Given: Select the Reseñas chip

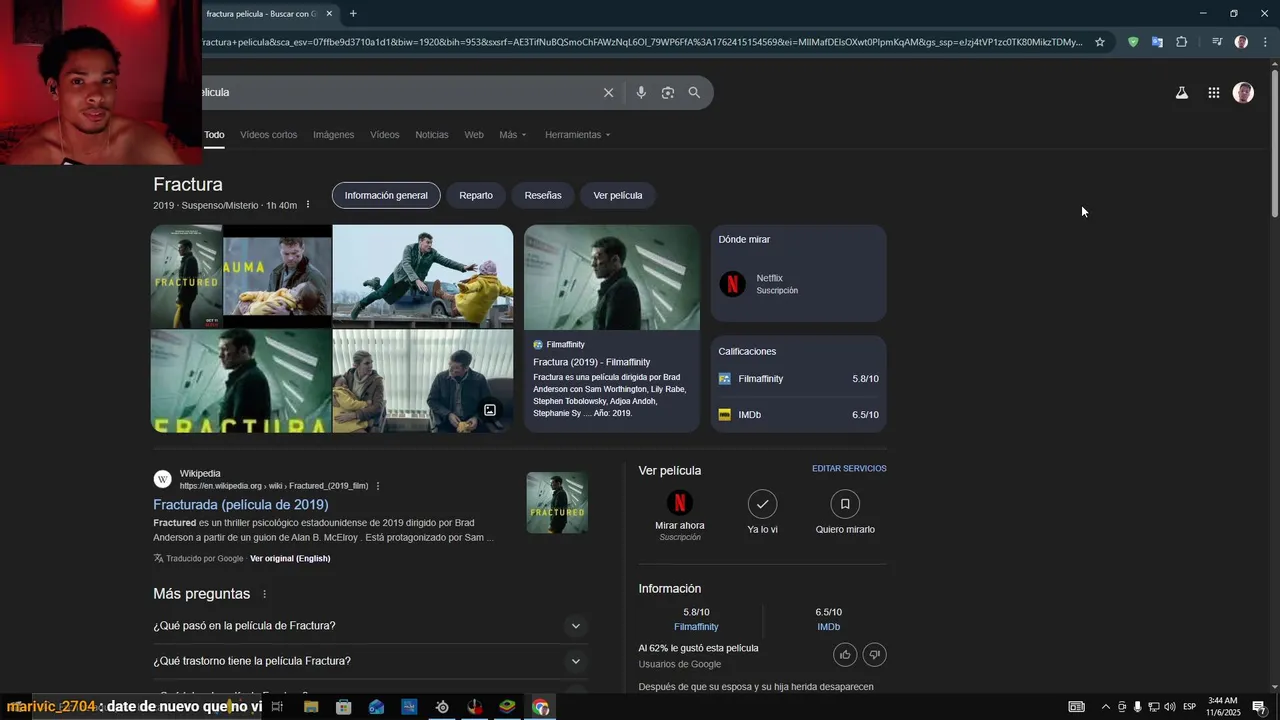Looking at the screenshot, I should coord(543,195).
